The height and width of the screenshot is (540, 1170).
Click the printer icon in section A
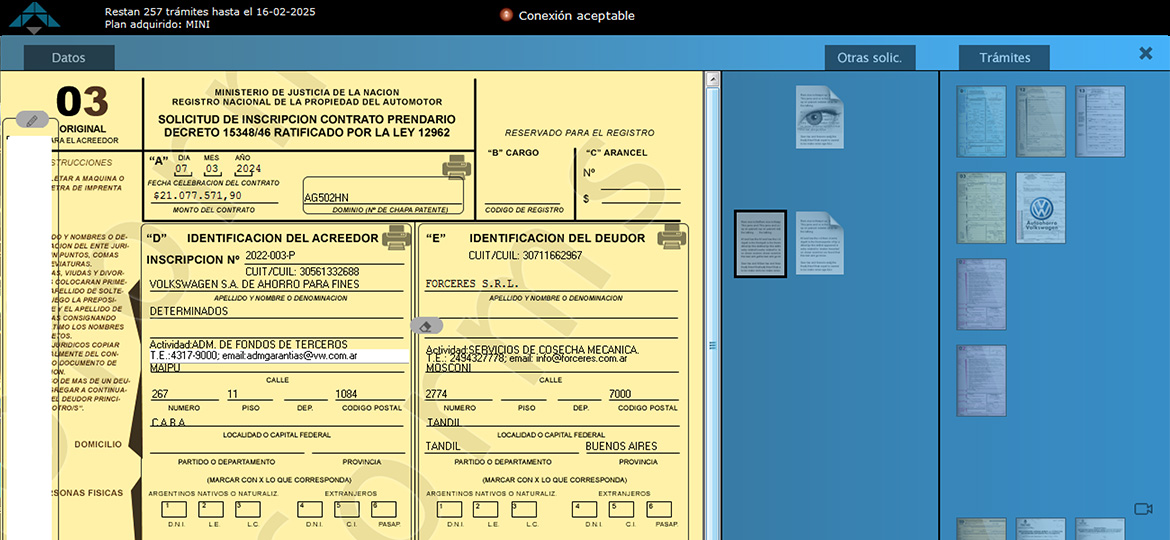pyautogui.click(x=457, y=166)
